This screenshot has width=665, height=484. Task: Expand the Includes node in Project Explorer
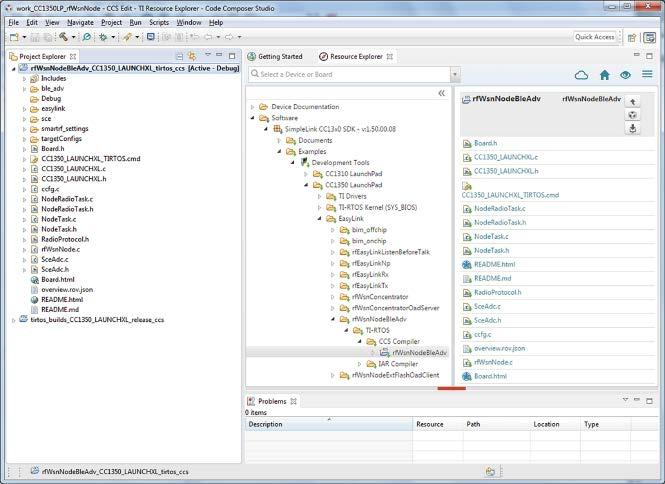click(x=25, y=79)
